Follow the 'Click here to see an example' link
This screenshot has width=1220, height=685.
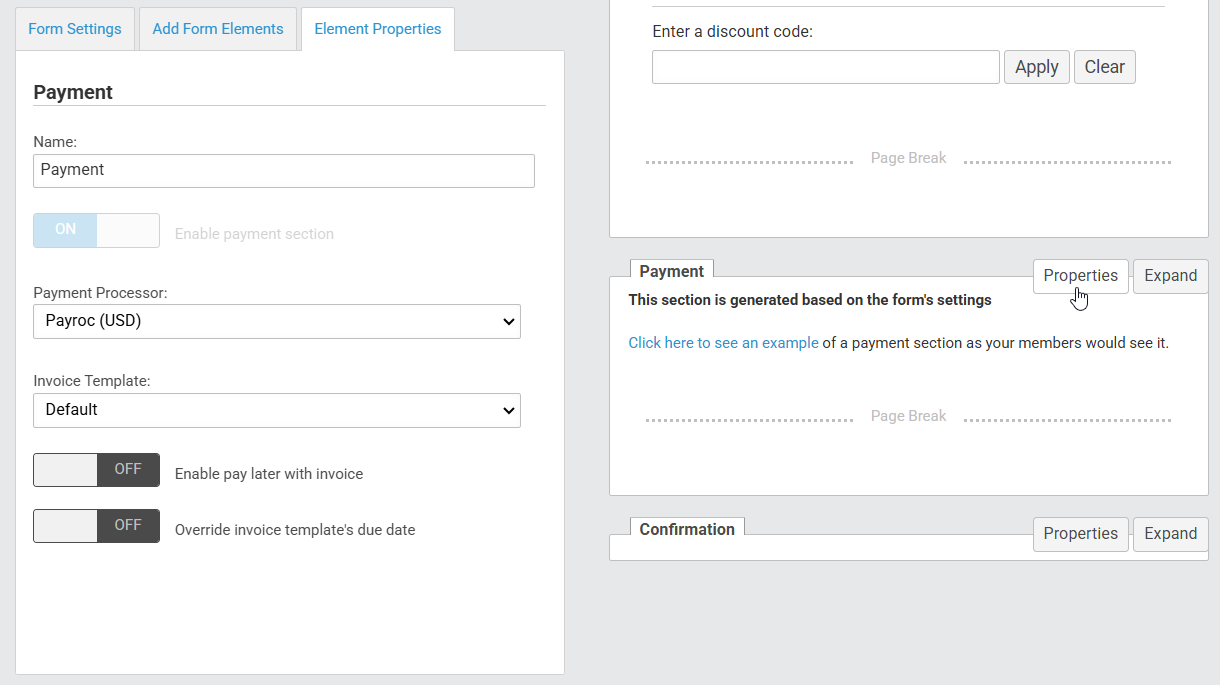coord(723,343)
